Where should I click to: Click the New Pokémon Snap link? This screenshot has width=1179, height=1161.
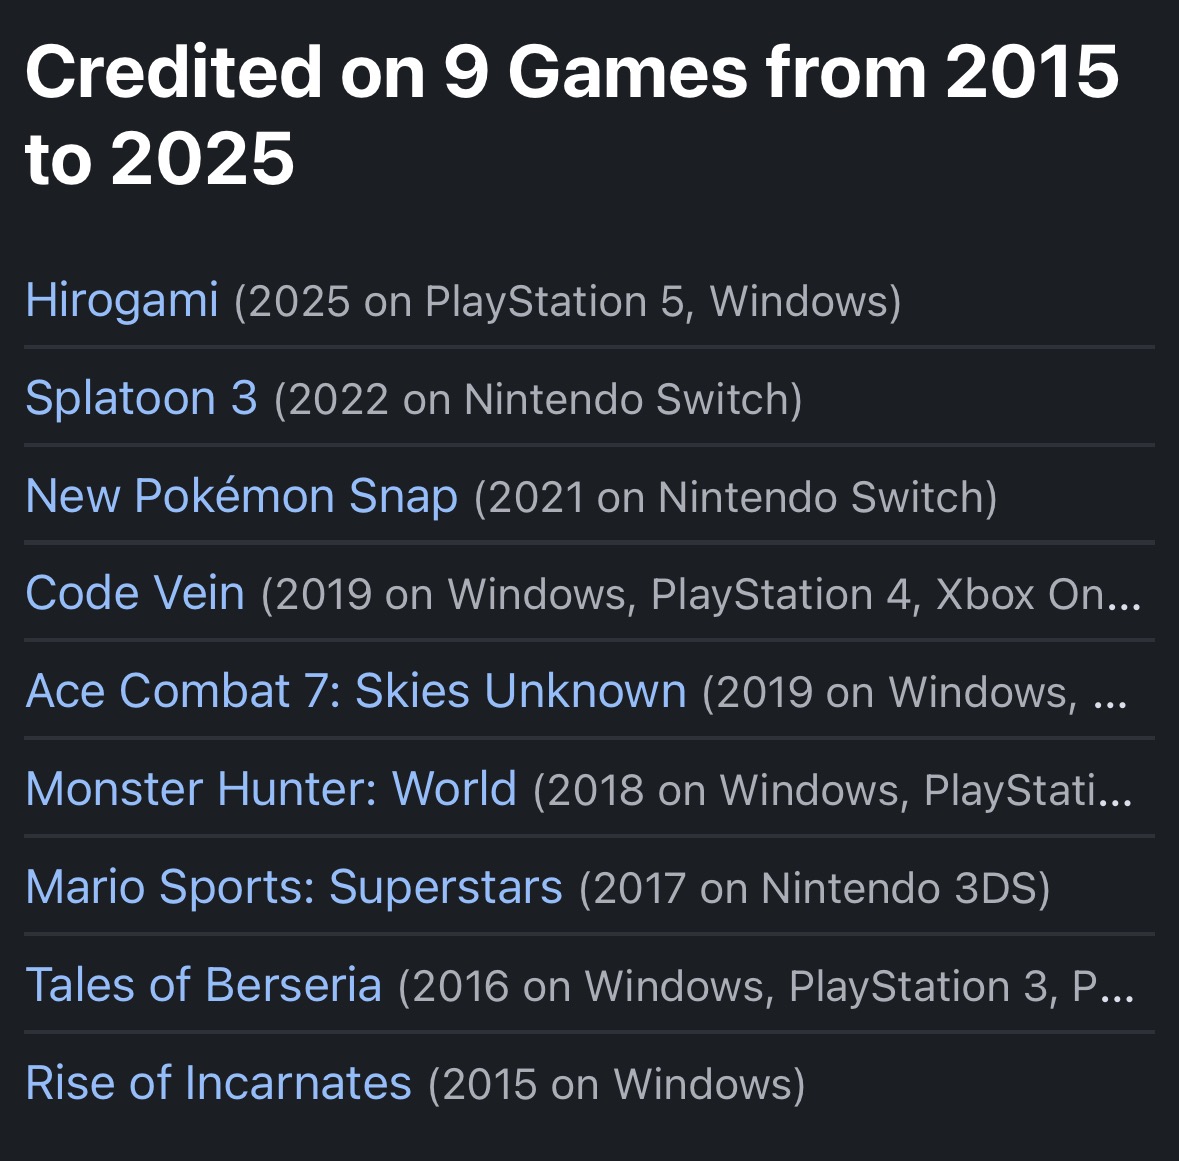coord(241,496)
